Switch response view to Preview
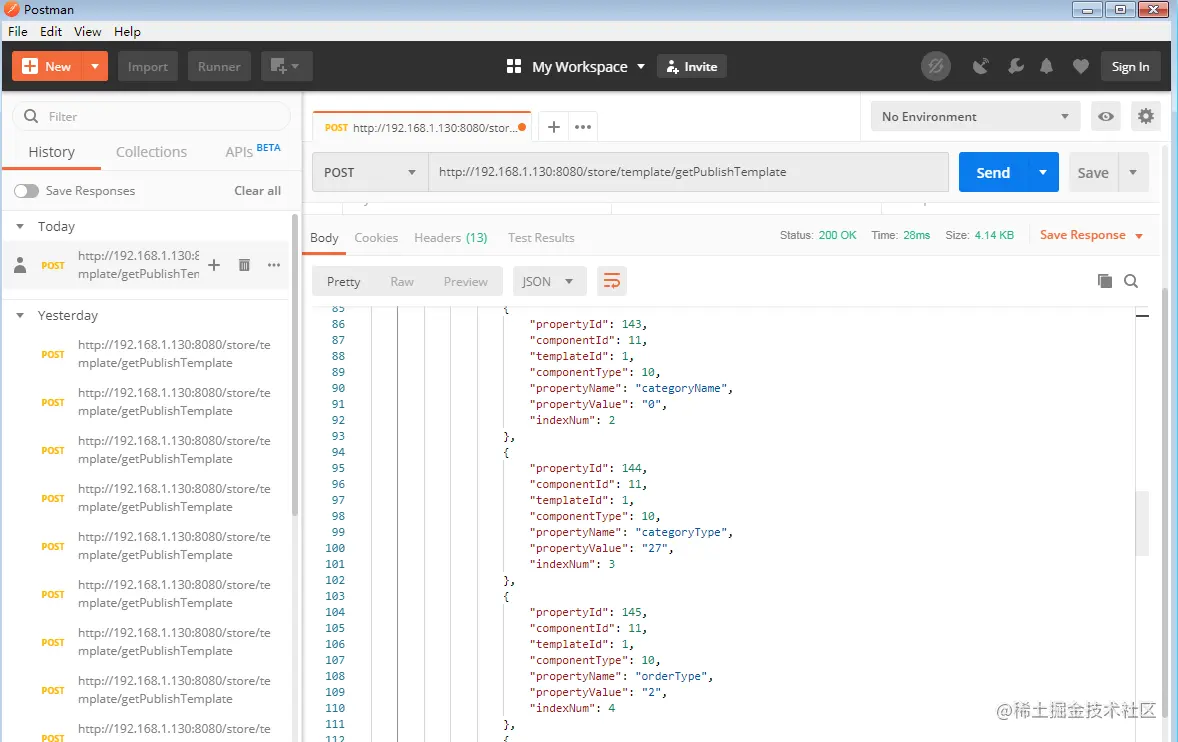The height and width of the screenshot is (742, 1178). (x=465, y=282)
